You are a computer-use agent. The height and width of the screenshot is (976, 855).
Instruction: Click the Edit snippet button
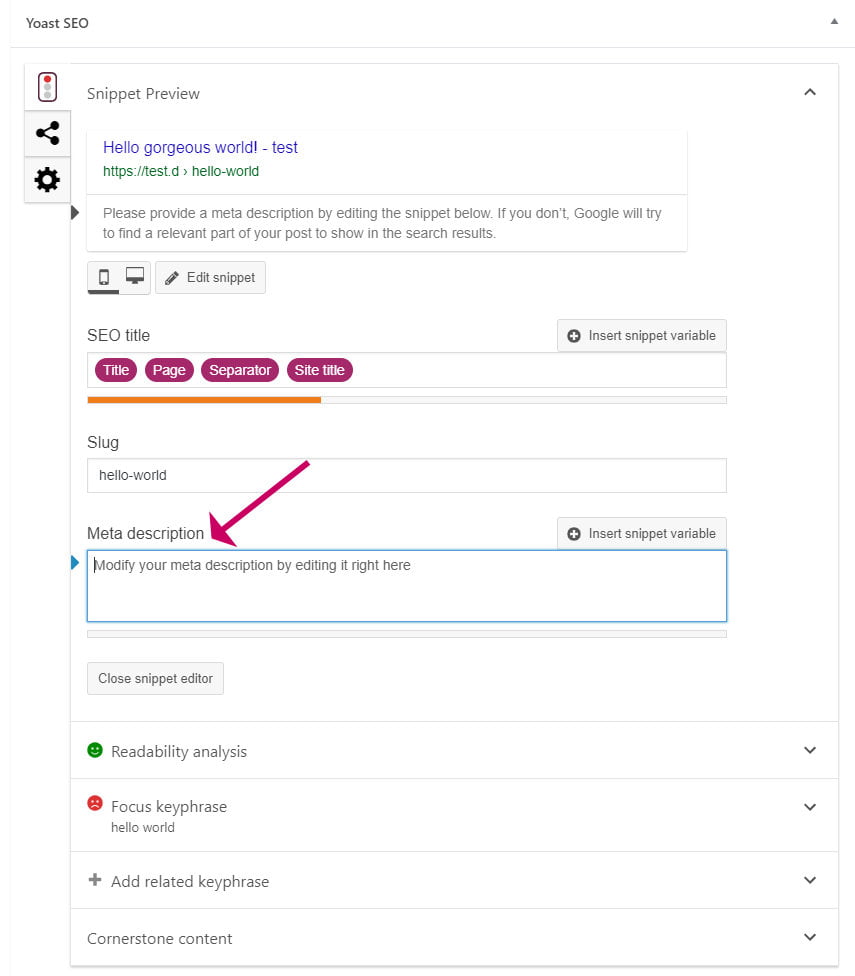210,278
